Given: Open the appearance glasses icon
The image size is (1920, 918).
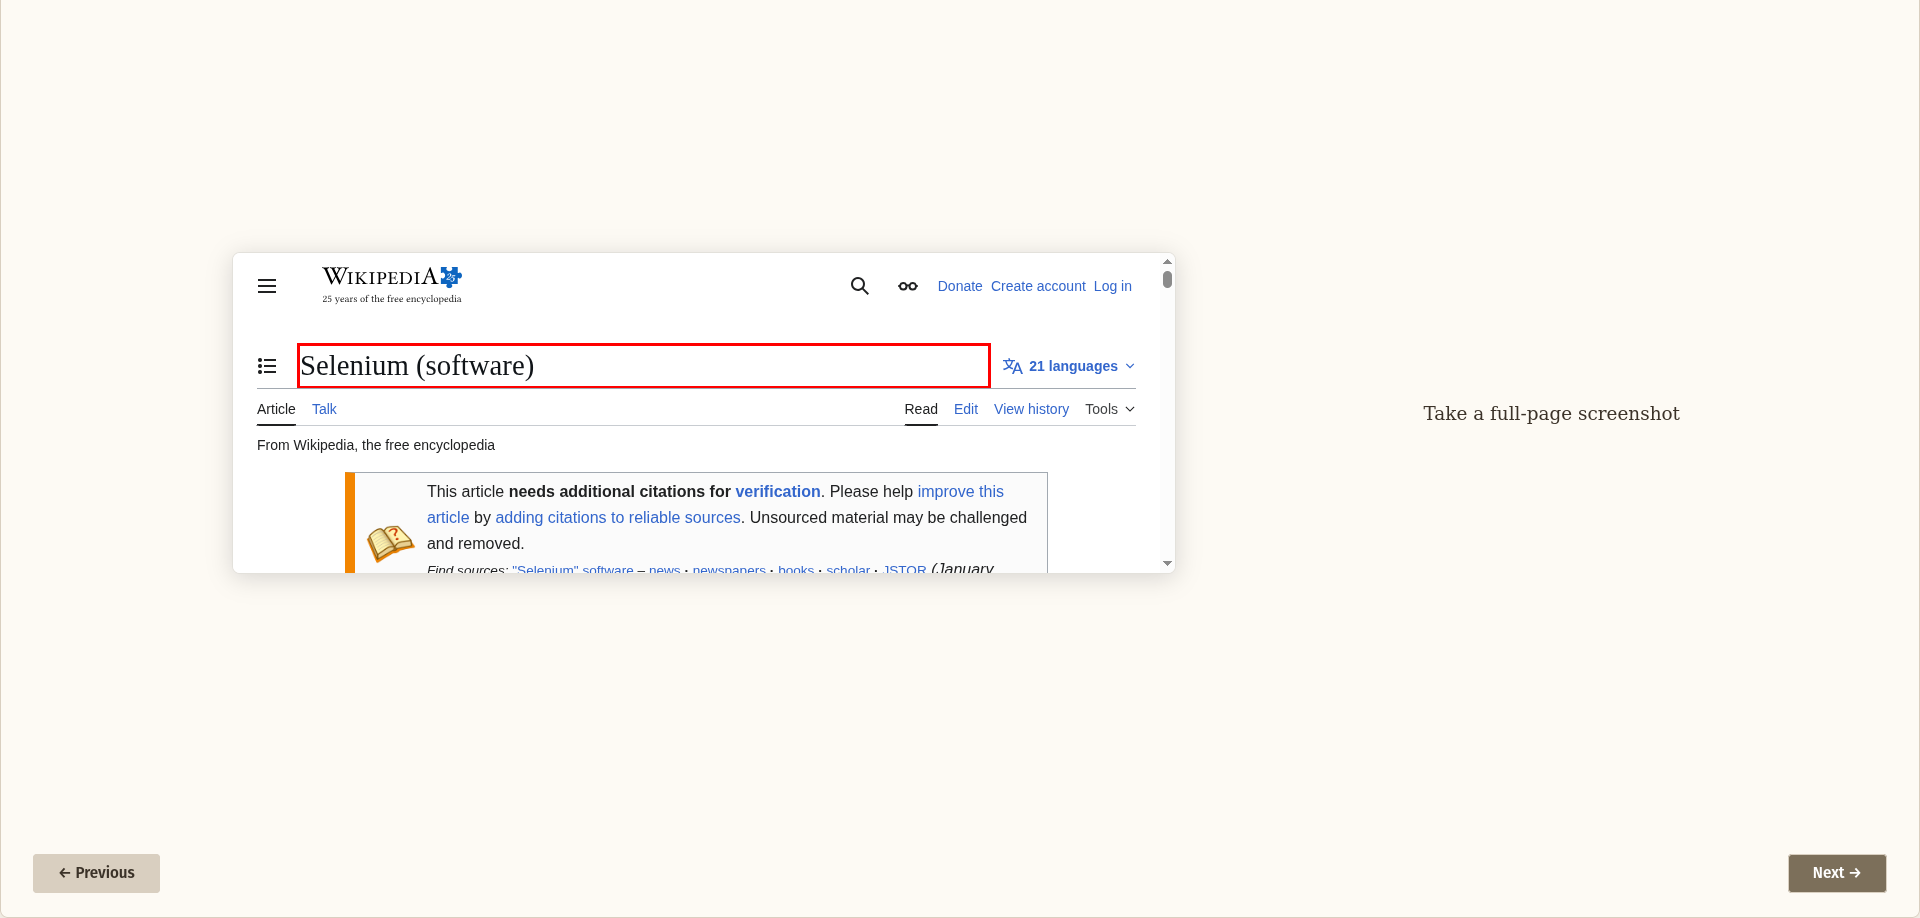Looking at the screenshot, I should (x=908, y=286).
